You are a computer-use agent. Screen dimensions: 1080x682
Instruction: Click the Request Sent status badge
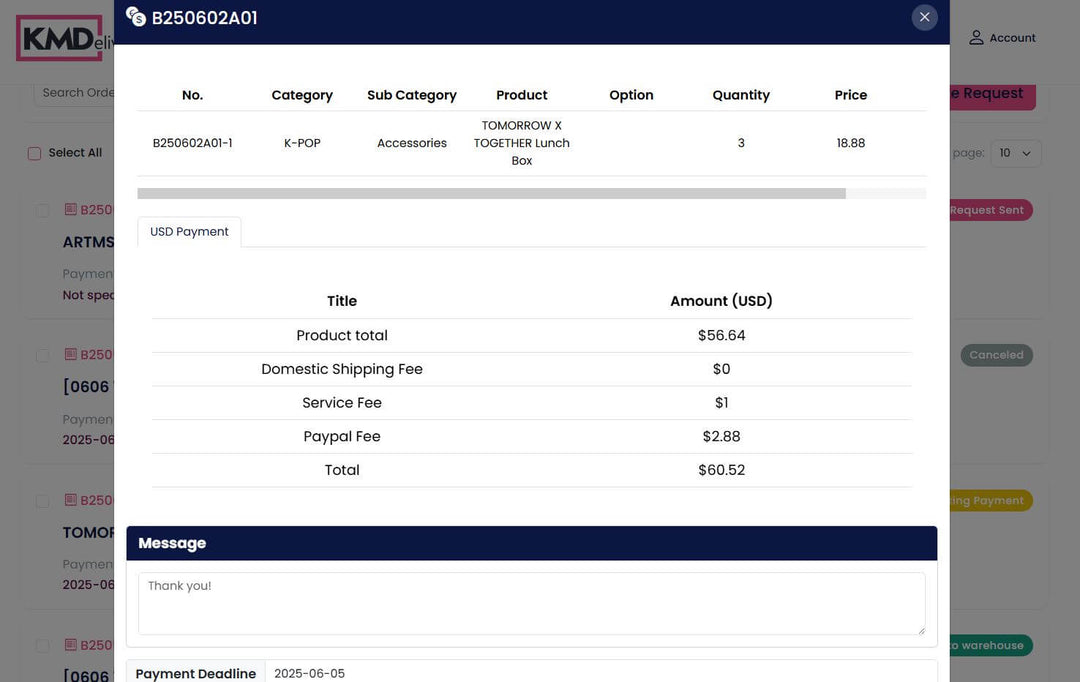click(991, 210)
